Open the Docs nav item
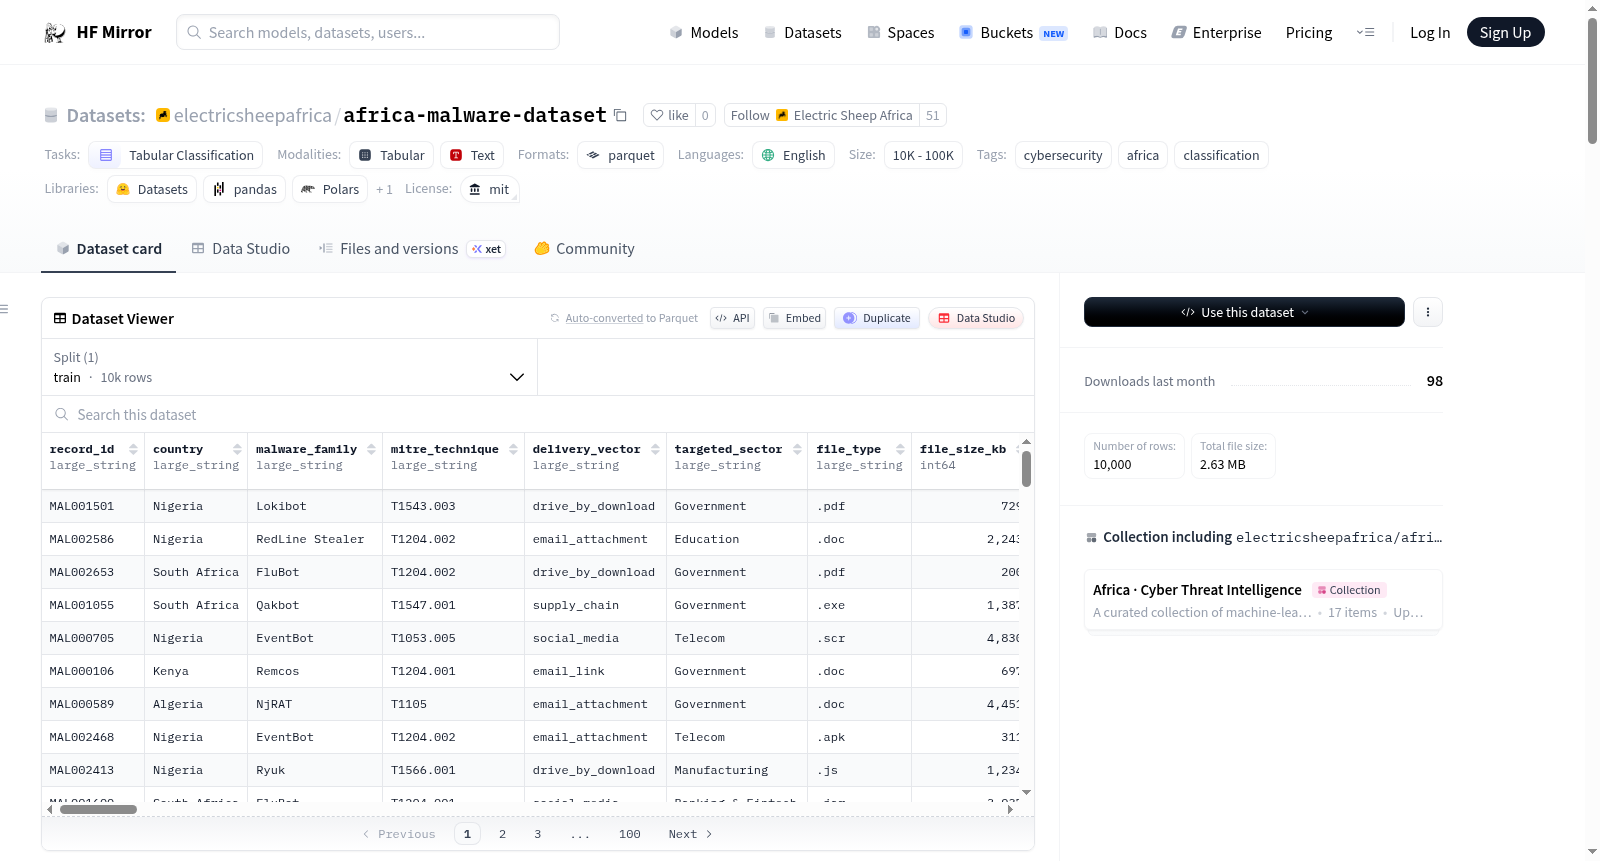 [x=1120, y=32]
